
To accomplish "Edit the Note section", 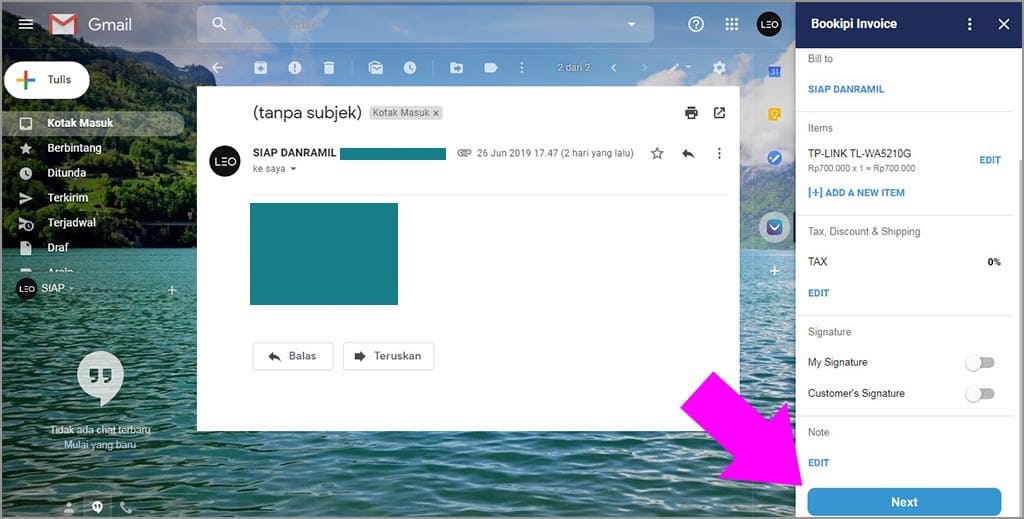I will click(x=818, y=463).
